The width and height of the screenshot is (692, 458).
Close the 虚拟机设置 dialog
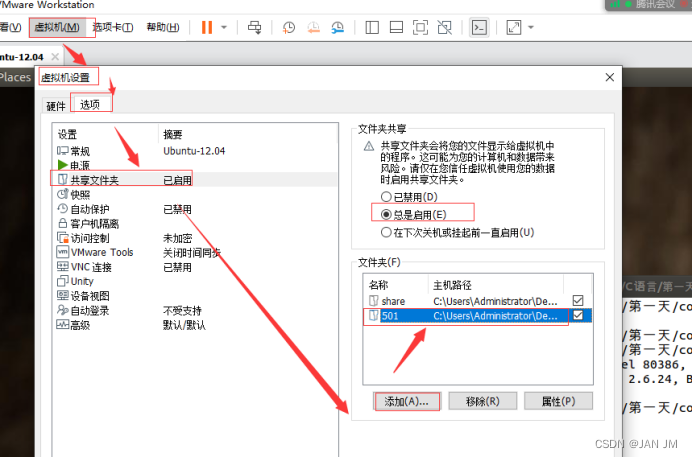[x=609, y=77]
